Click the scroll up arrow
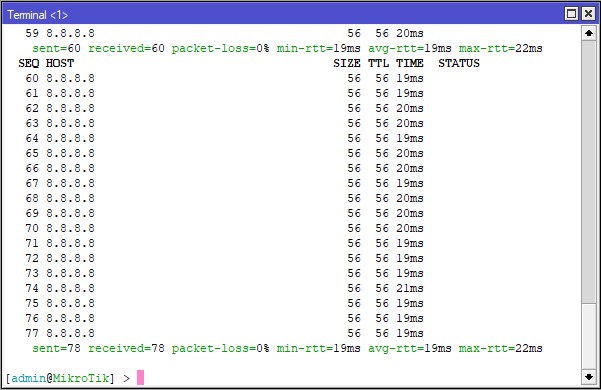Screen dimensions: 601x390 coord(589,33)
